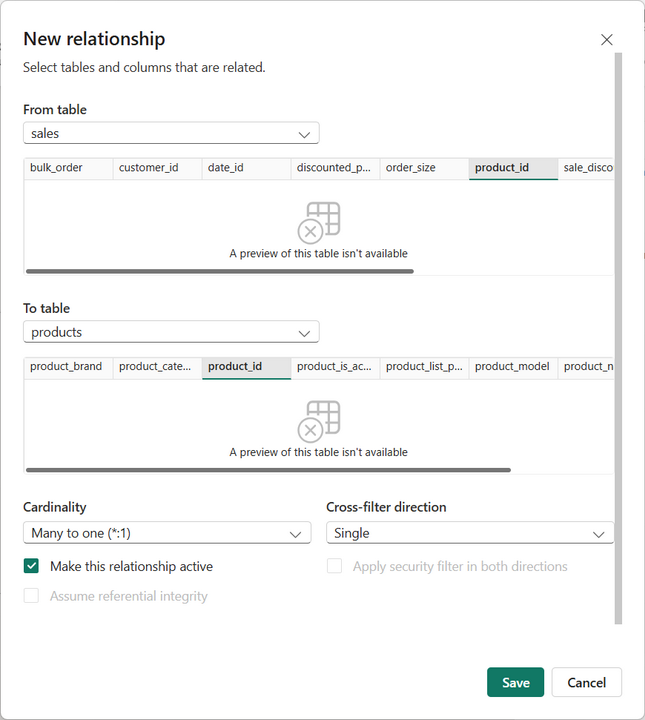Select bulk_order column header
Image resolution: width=645 pixels, height=720 pixels.
point(68,169)
